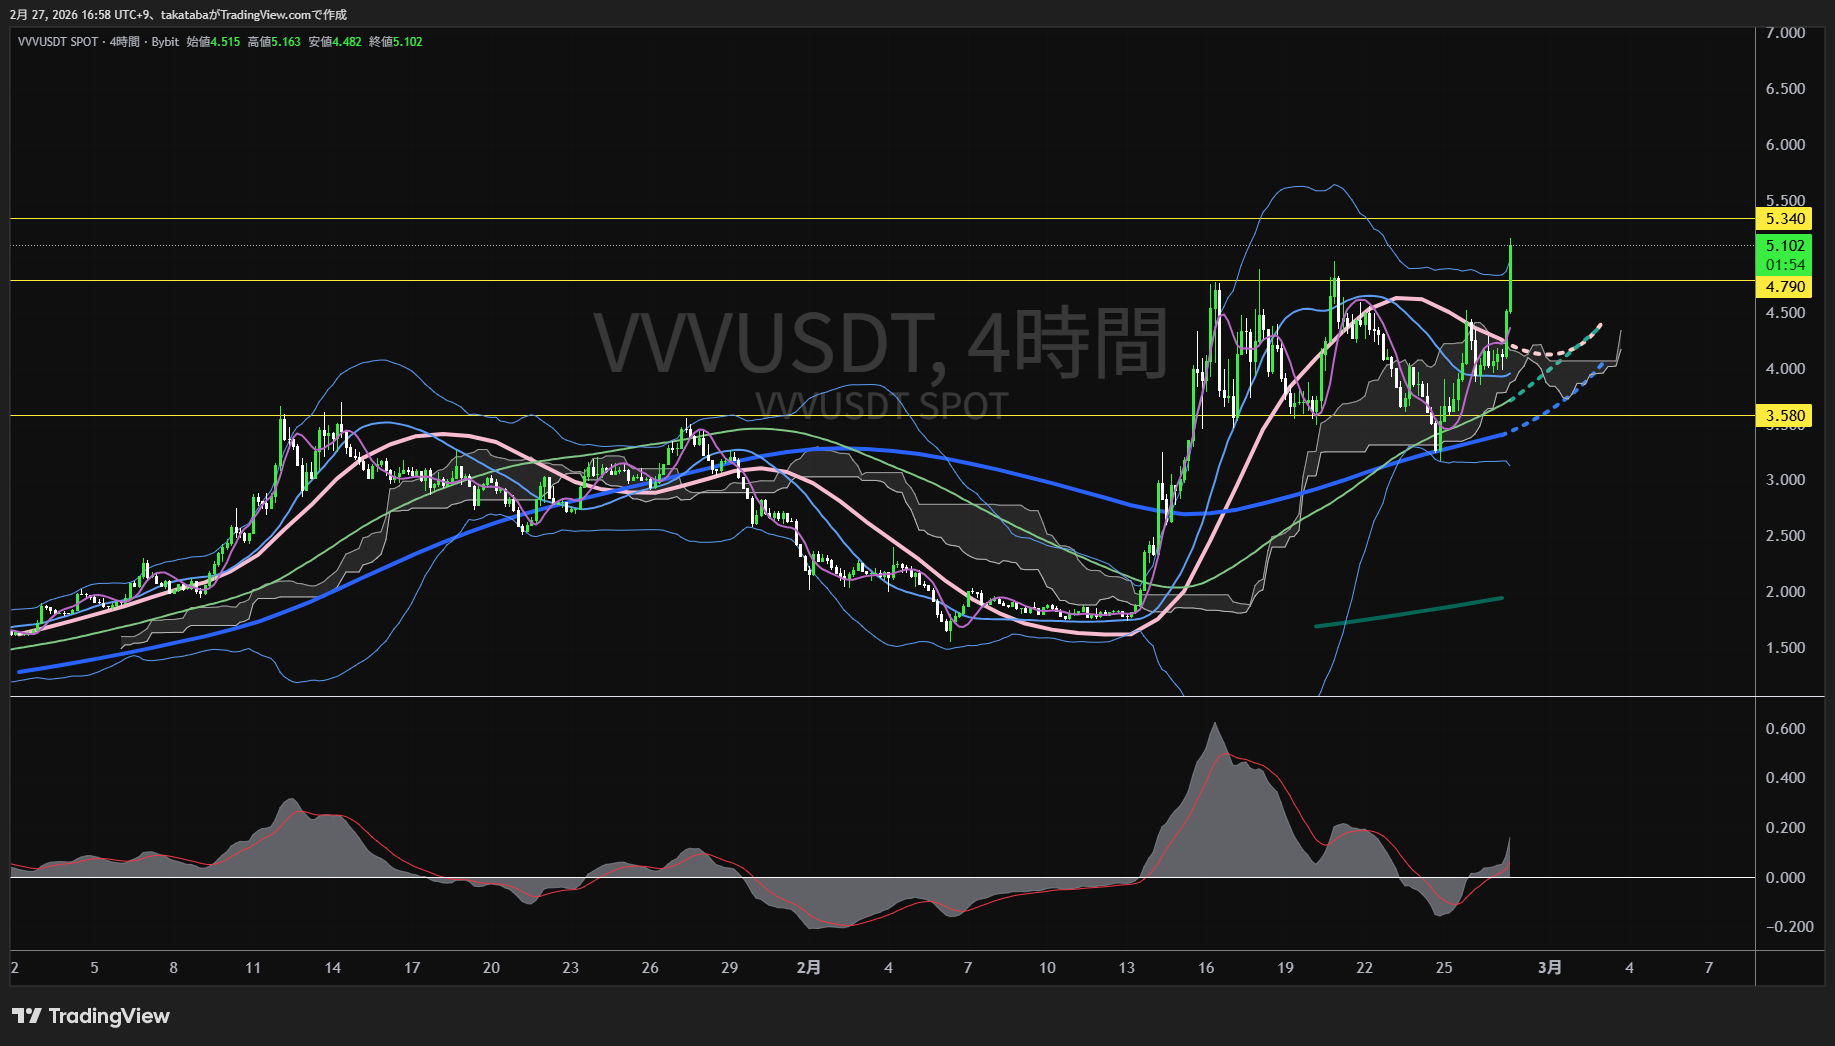The image size is (1835, 1046).
Task: Click the VVVUSDT, 4時間 chart watermark
Action: [880, 343]
